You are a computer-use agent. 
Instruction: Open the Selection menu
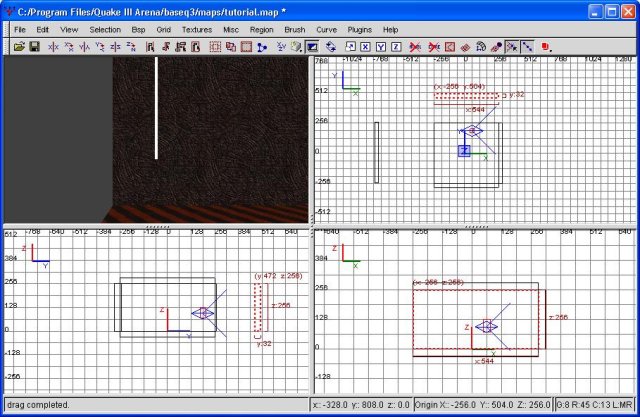point(105,30)
